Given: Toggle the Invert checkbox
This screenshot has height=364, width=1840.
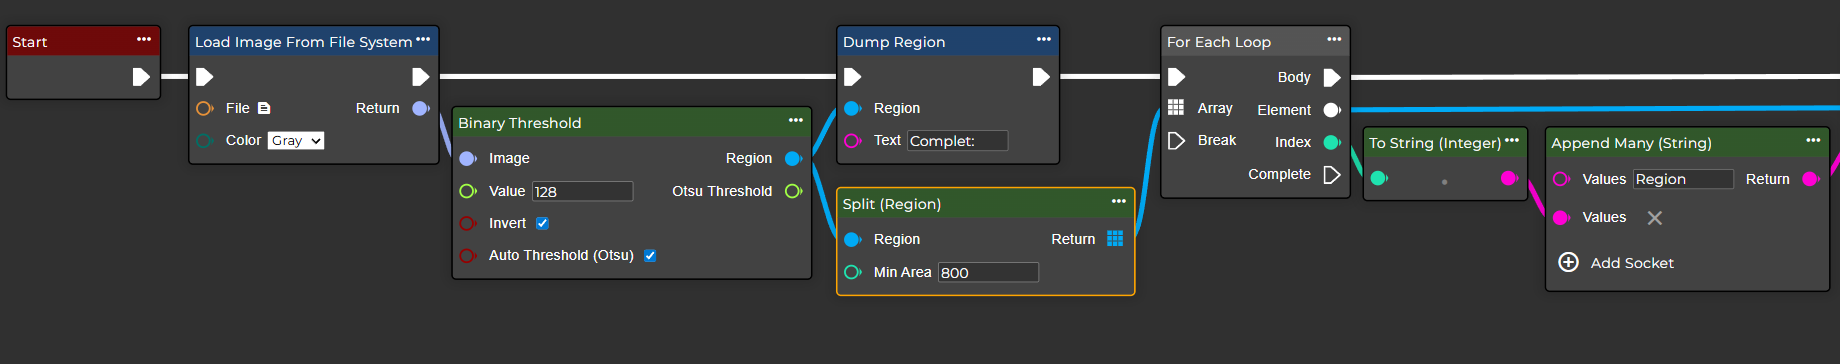Looking at the screenshot, I should click(x=542, y=223).
